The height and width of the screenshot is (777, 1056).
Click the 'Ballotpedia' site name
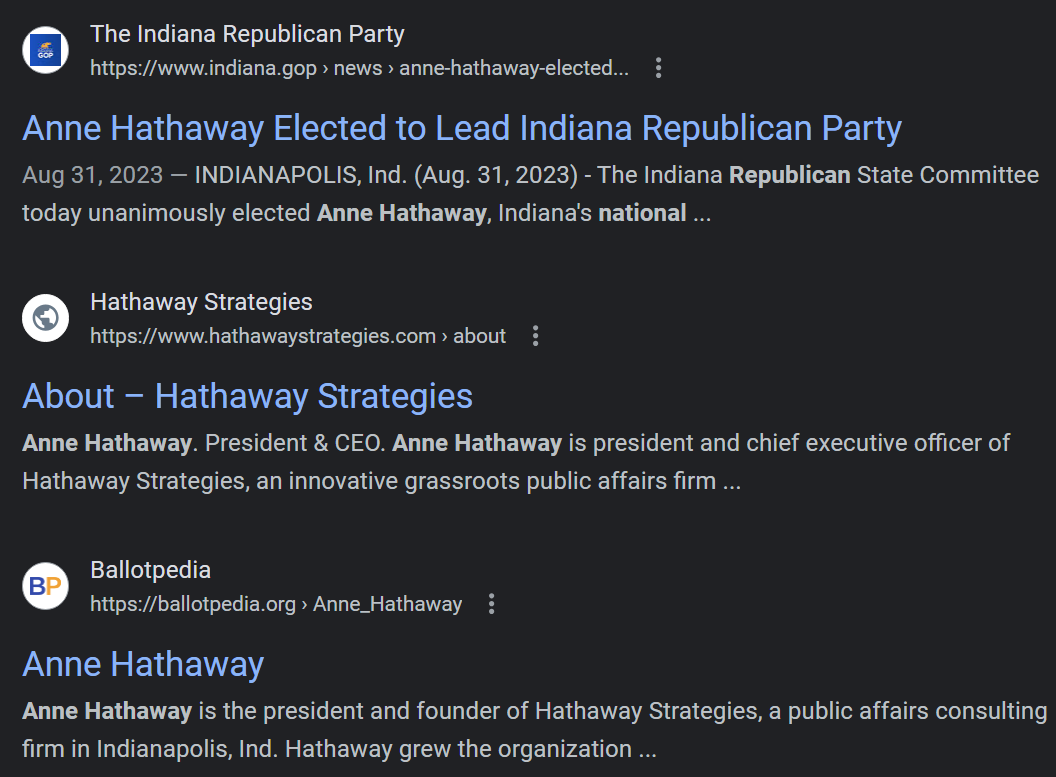[x=151, y=570]
